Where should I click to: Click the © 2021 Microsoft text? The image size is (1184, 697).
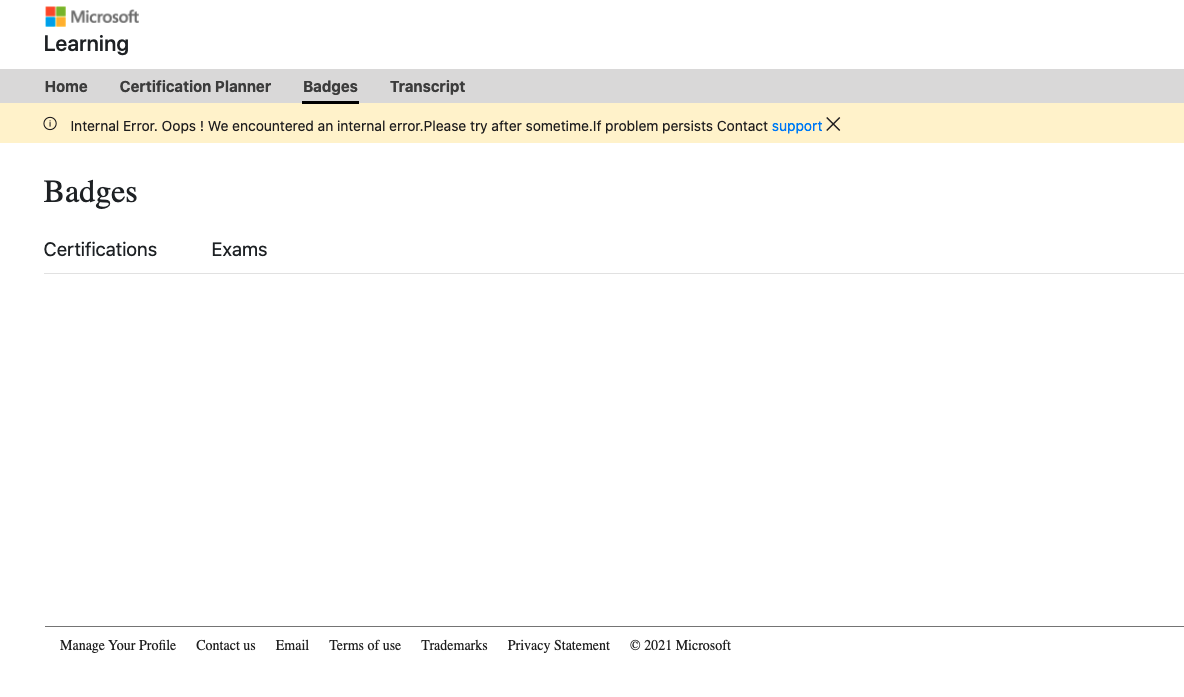click(680, 646)
